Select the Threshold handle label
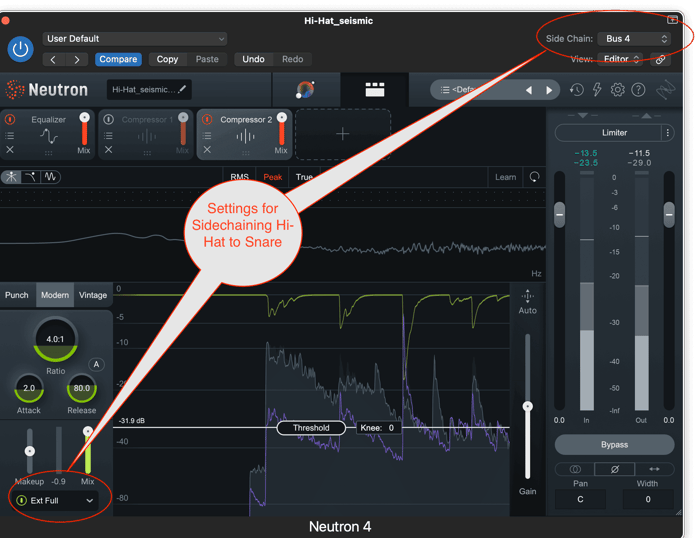Screen dimensions: 700x538 coord(311,428)
